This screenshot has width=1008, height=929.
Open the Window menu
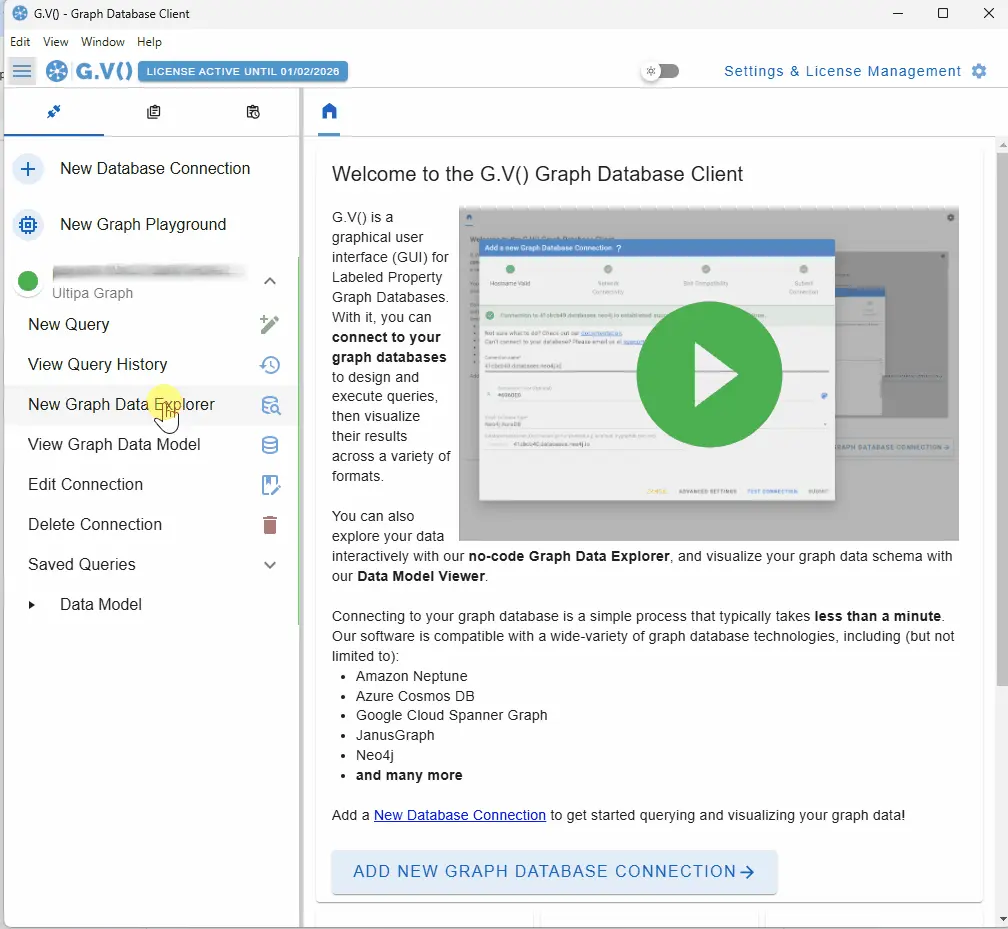tap(103, 42)
